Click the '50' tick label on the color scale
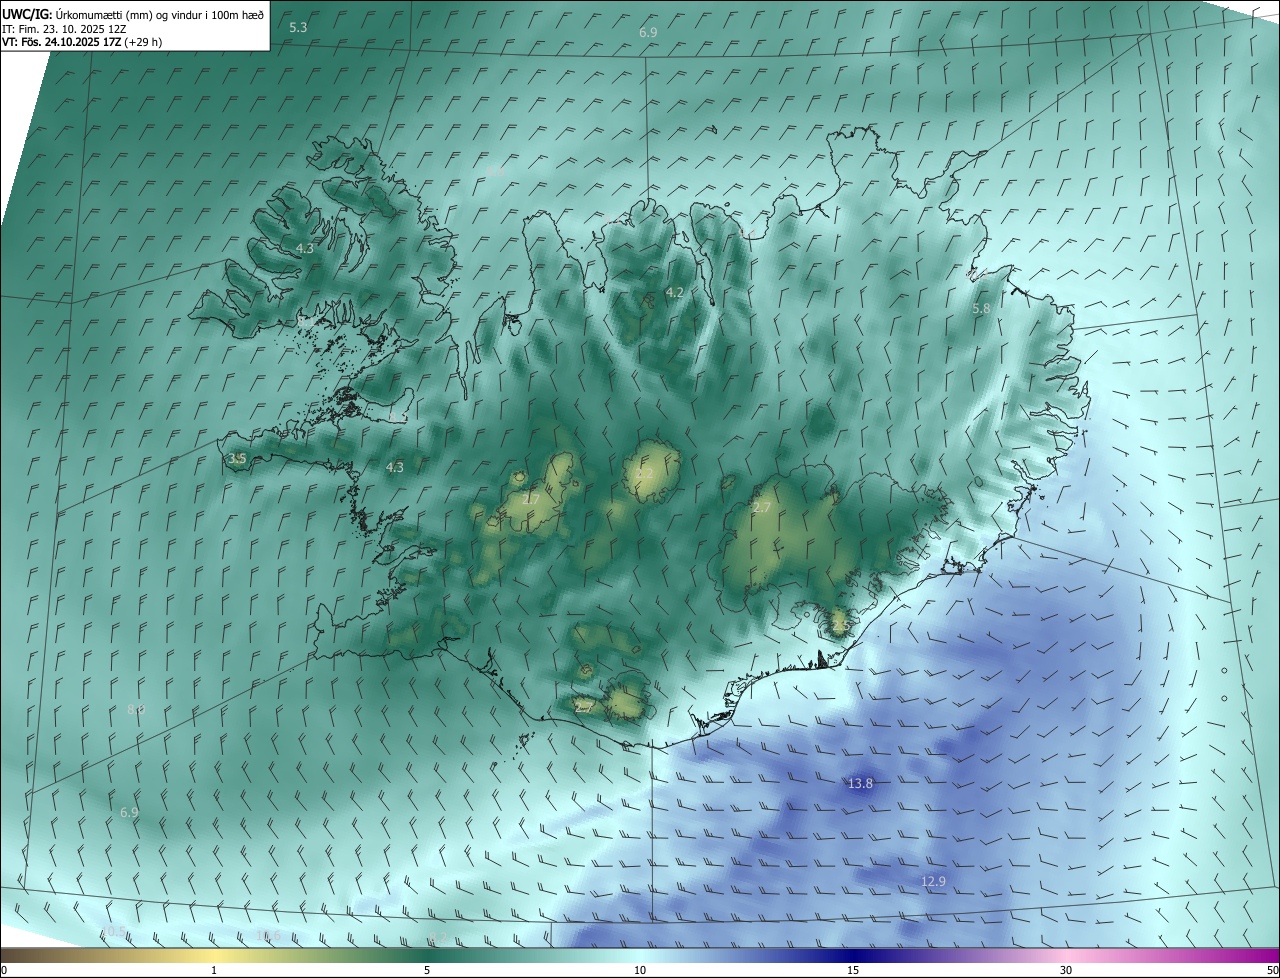The width and height of the screenshot is (1280, 978). [1272, 970]
